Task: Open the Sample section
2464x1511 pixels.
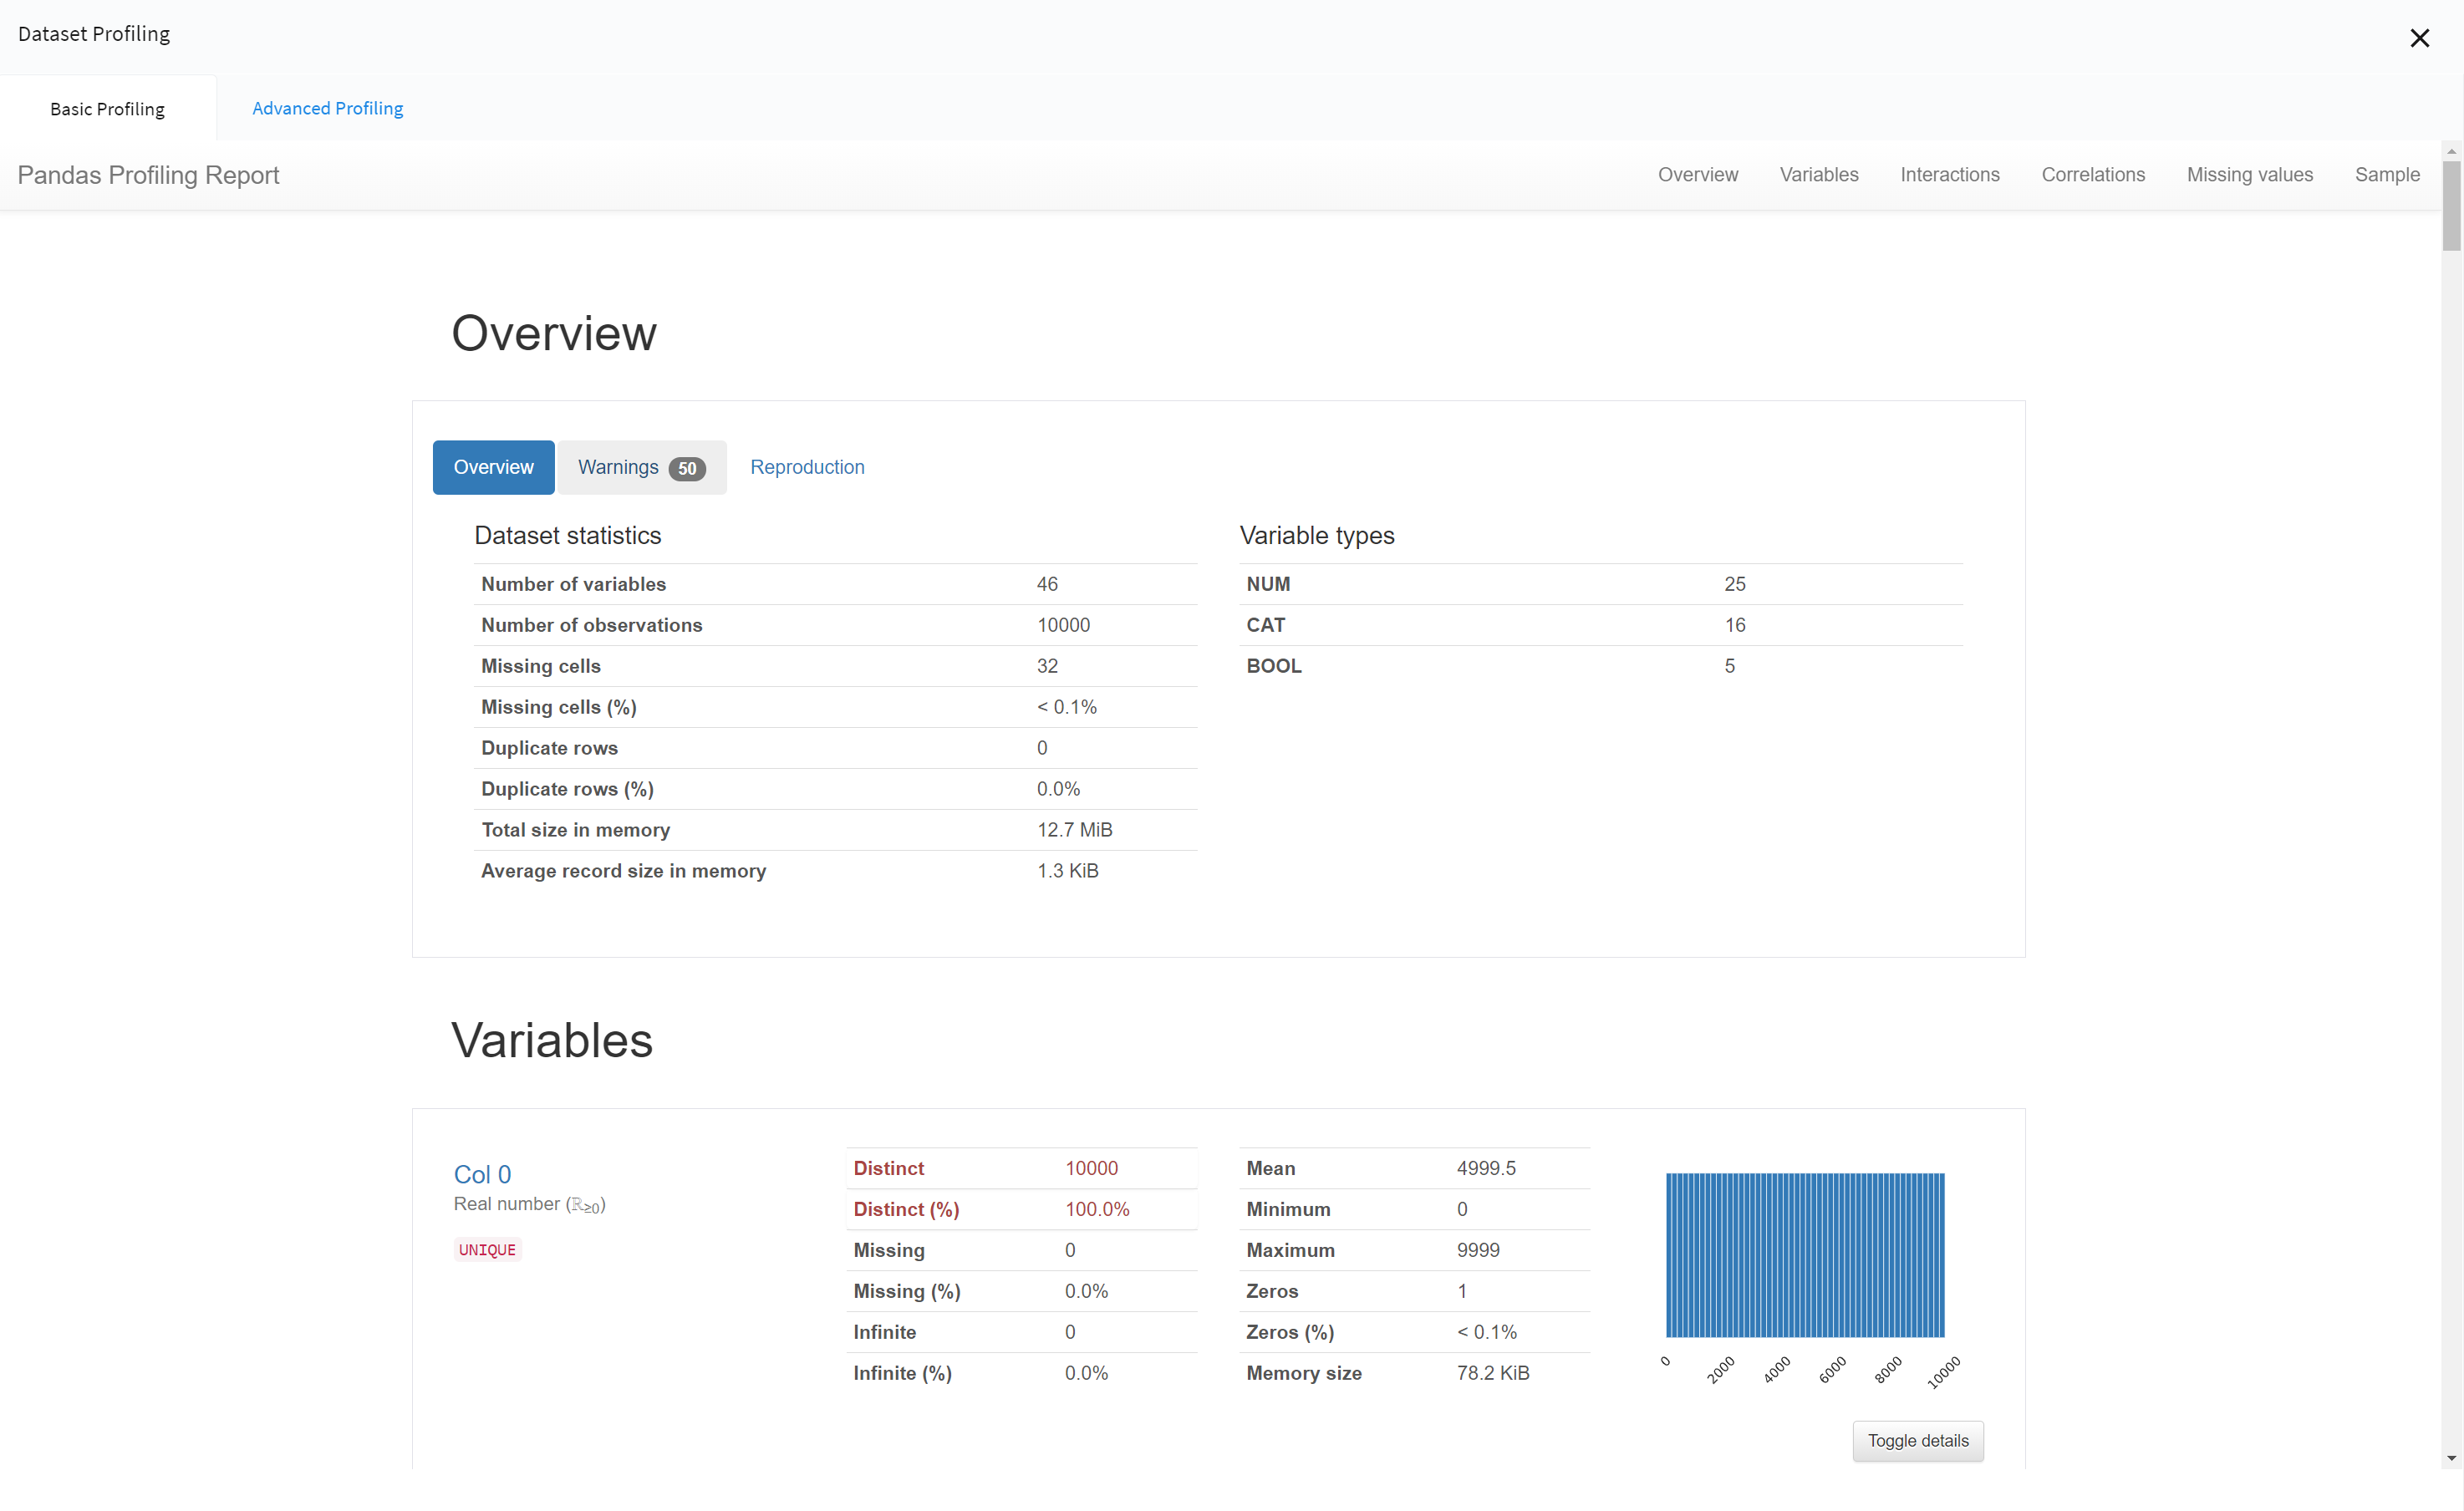Action: (2387, 174)
